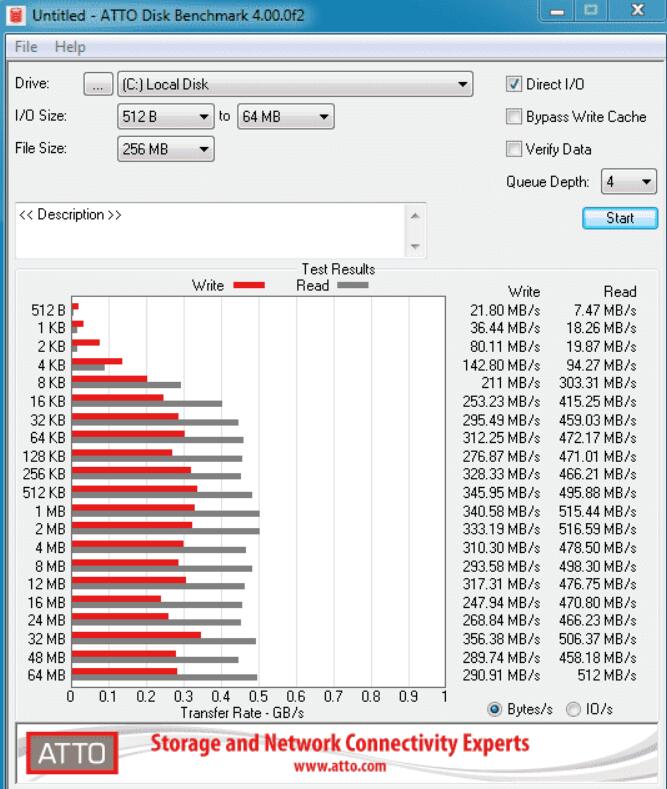This screenshot has height=789, width=667.
Task: Click the 7.47 MB/s read value
Action: tap(605, 310)
